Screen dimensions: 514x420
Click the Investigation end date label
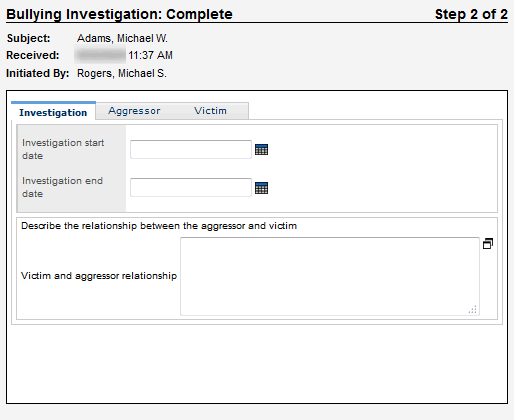tap(62, 187)
